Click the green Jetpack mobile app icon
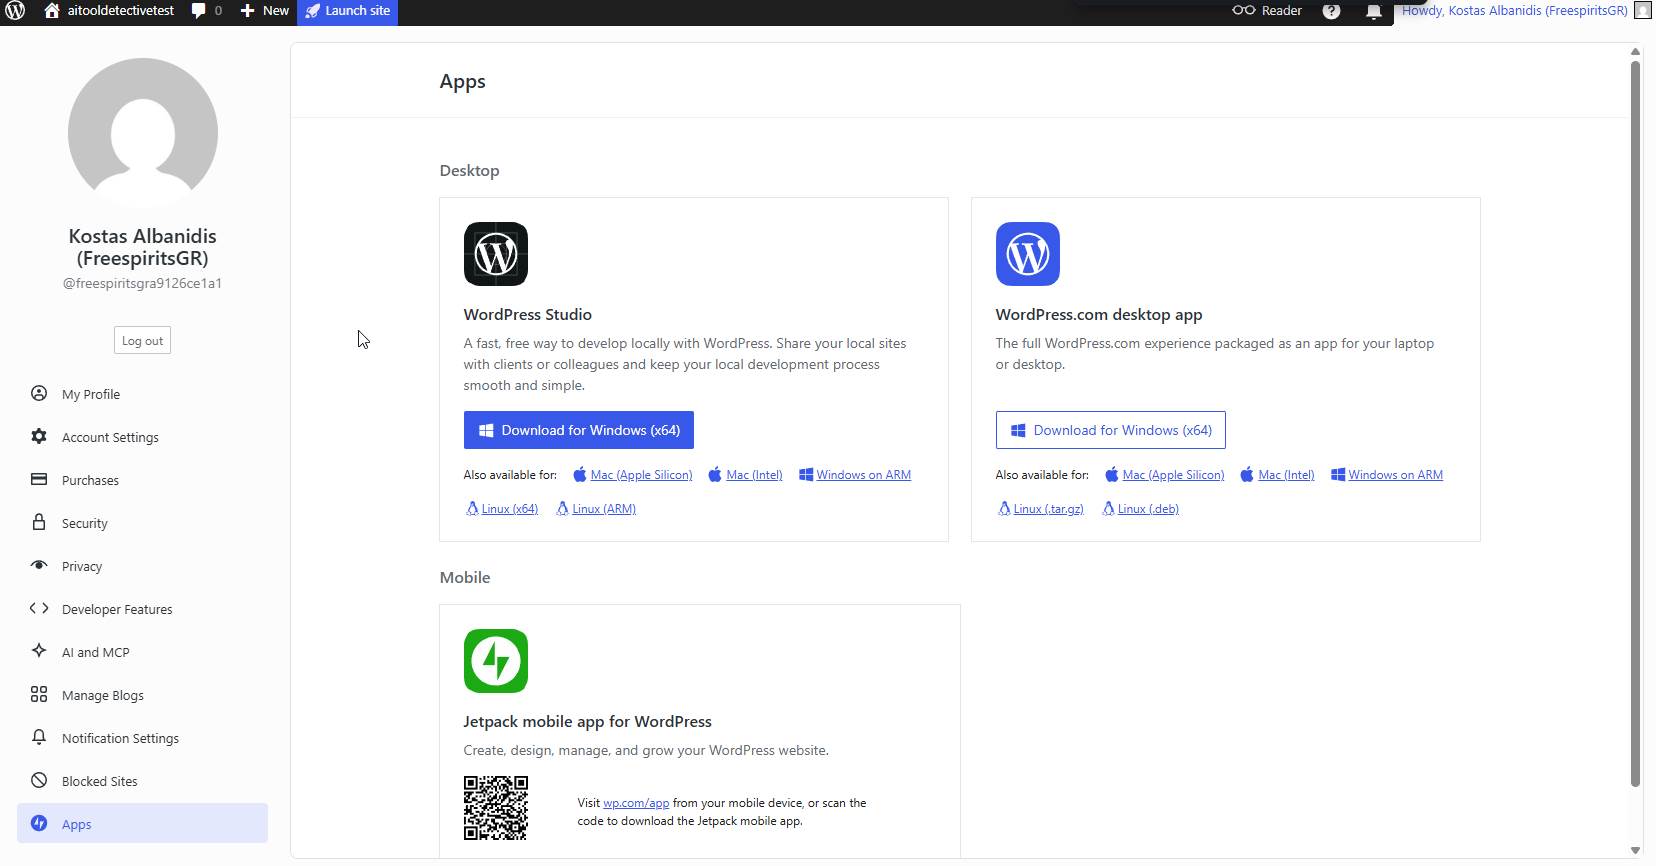Screen dimensions: 1656x866 (x=496, y=661)
